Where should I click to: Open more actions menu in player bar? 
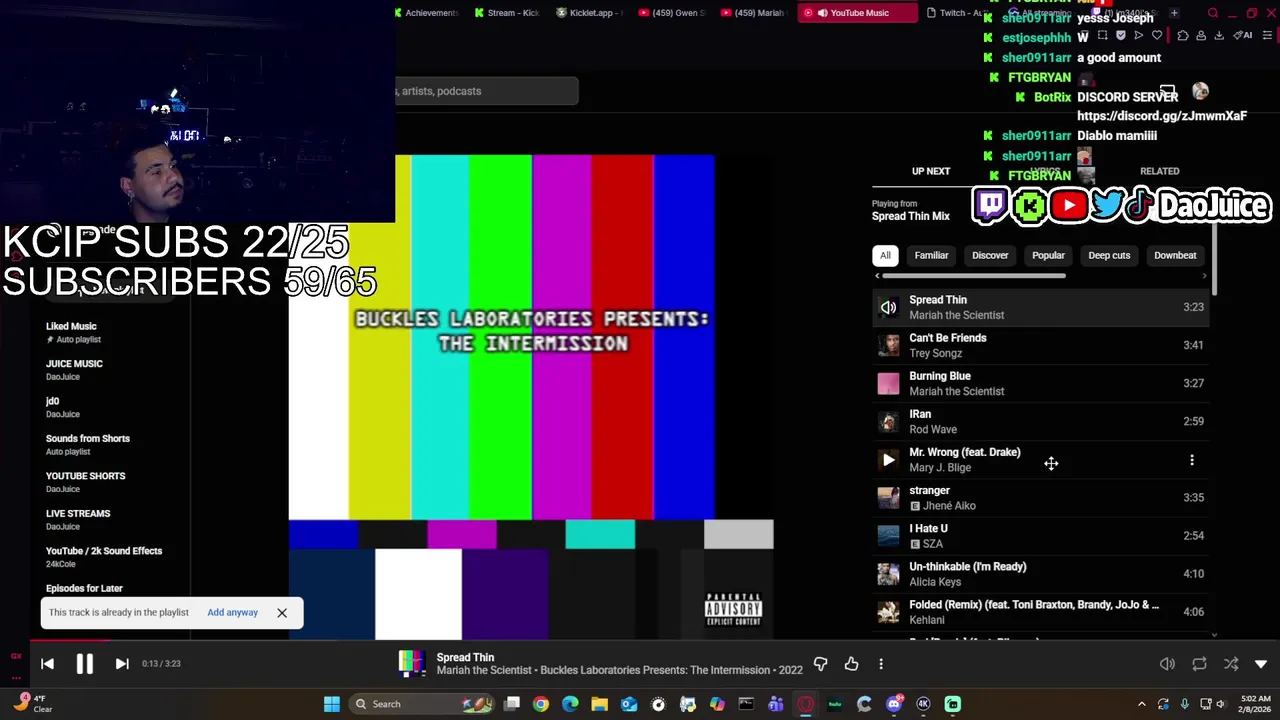click(881, 664)
